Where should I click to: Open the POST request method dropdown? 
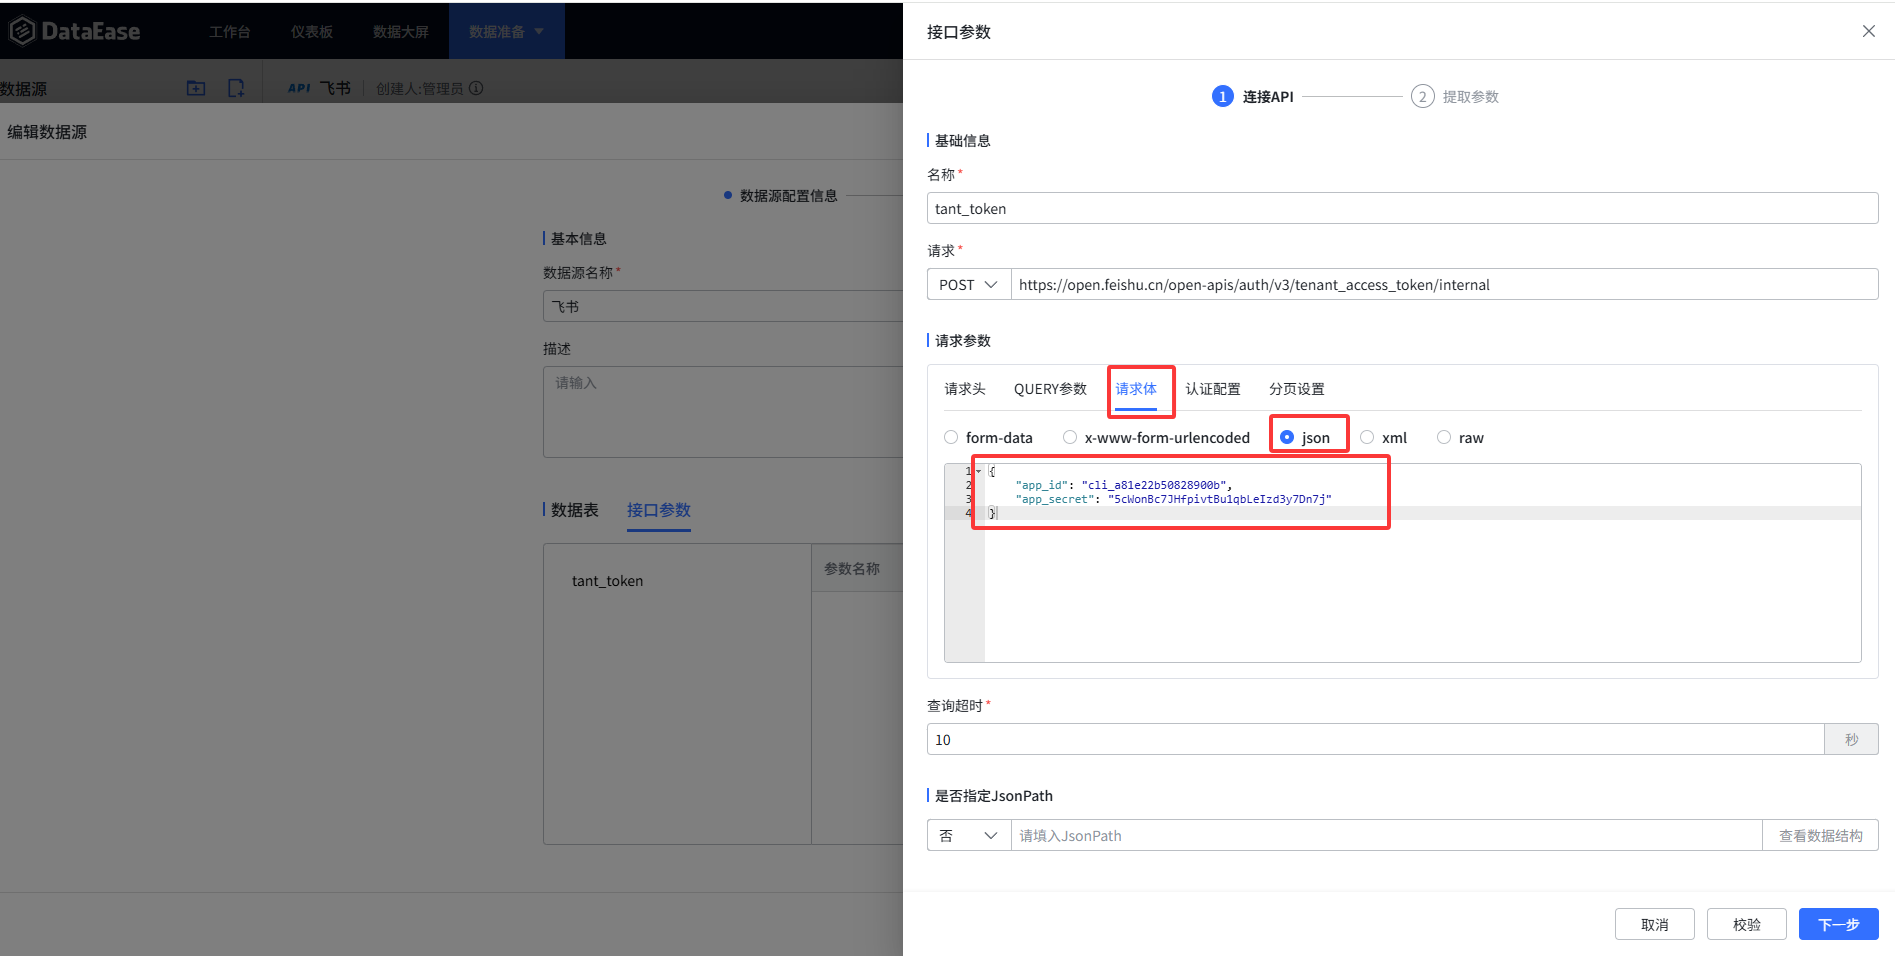(x=967, y=284)
